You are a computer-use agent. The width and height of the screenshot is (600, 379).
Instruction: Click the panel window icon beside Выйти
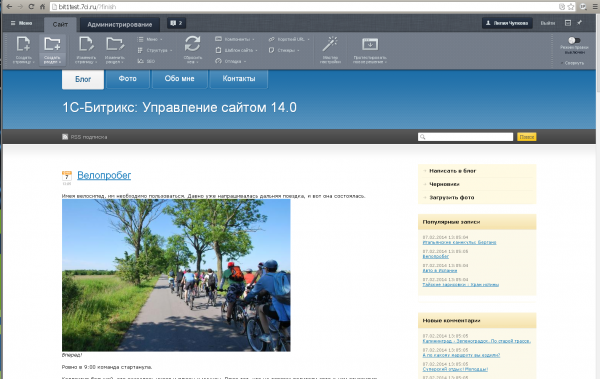pyautogui.click(x=568, y=23)
